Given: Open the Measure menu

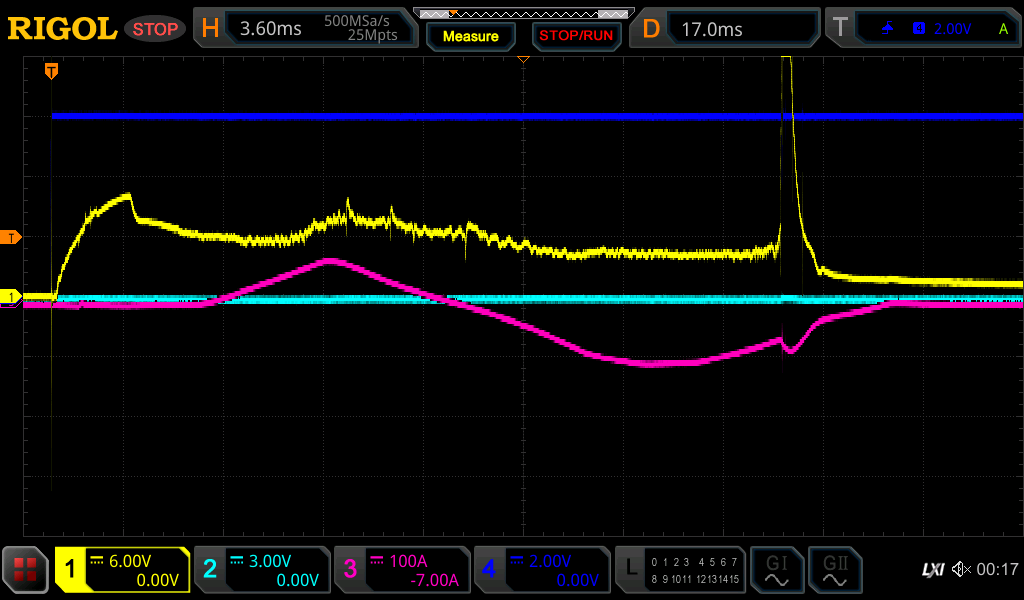Looking at the screenshot, I should coord(470,36).
